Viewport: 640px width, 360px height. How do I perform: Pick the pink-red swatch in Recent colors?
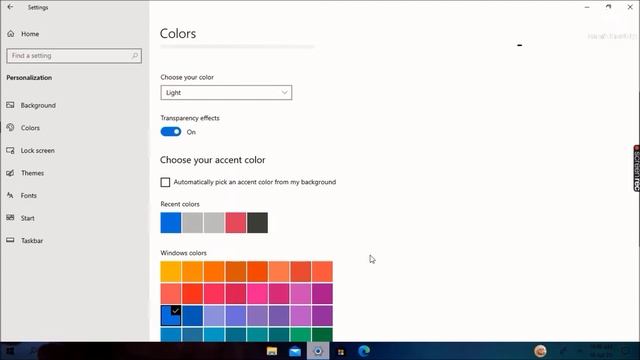click(236, 222)
